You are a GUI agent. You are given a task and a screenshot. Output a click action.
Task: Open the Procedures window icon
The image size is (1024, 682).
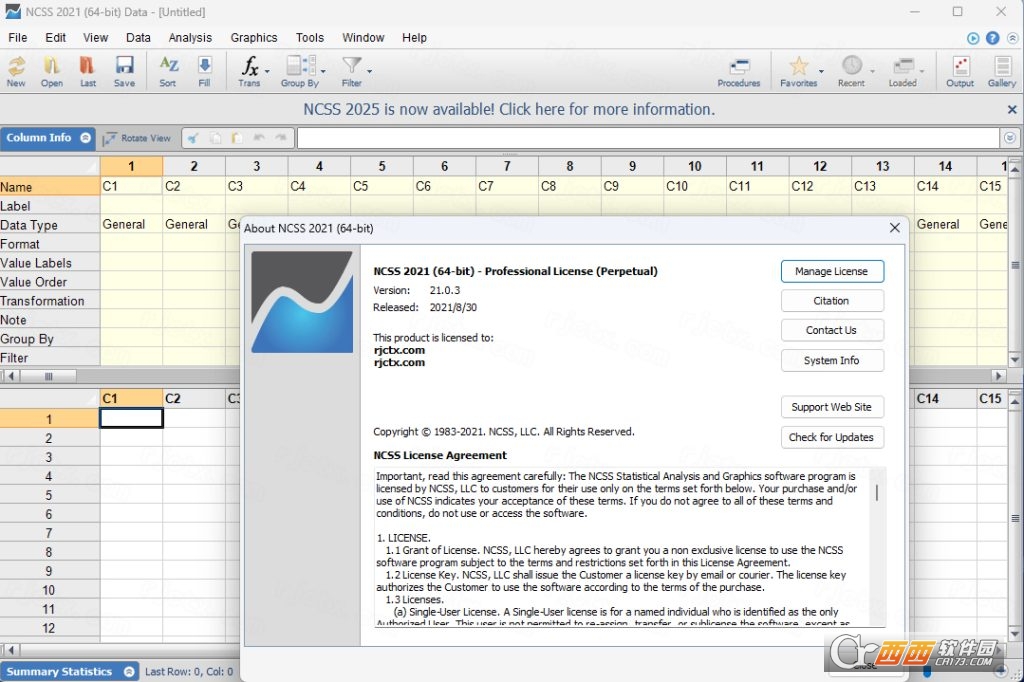(739, 71)
